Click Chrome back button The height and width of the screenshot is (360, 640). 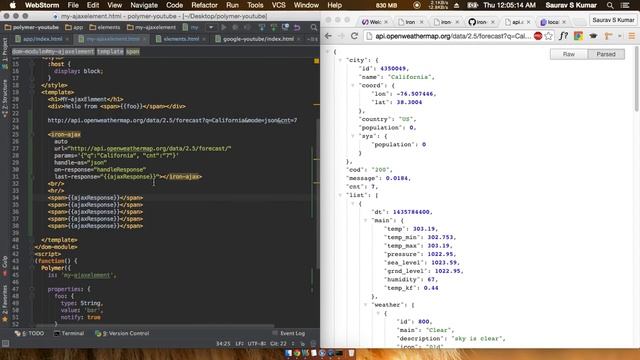(x=328, y=36)
